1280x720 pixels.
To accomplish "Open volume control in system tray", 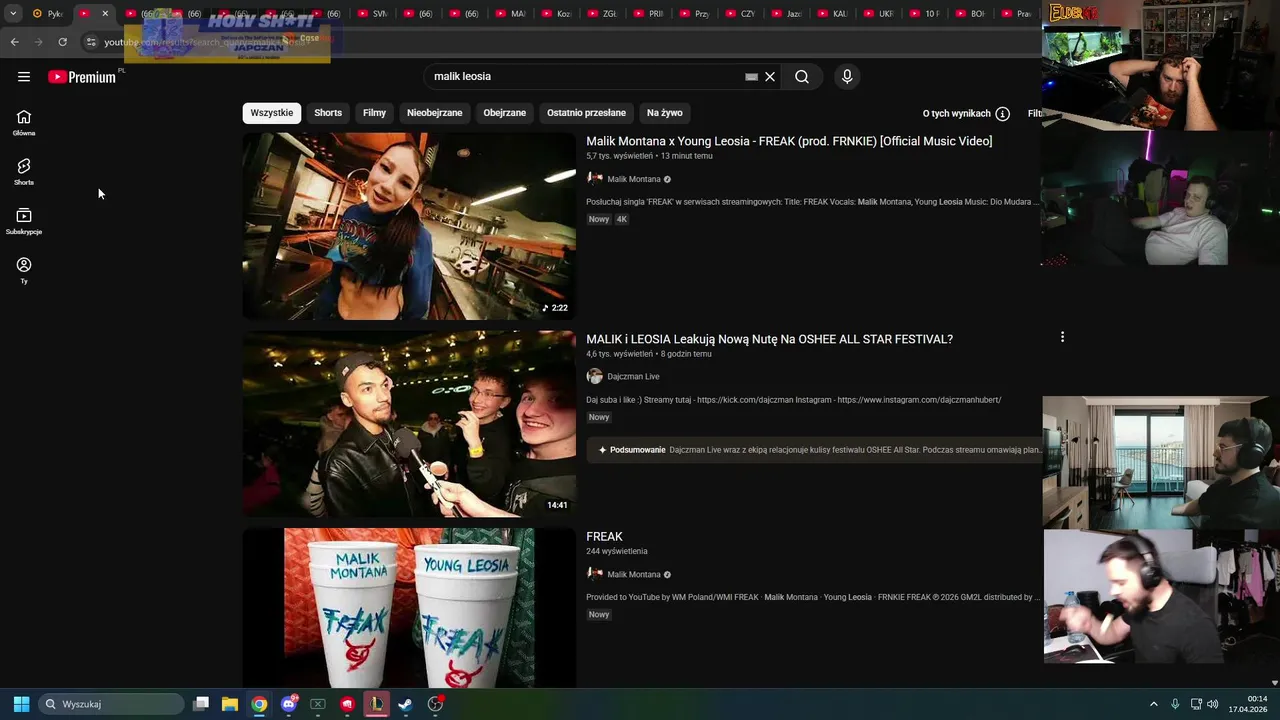I will click(x=1212, y=704).
